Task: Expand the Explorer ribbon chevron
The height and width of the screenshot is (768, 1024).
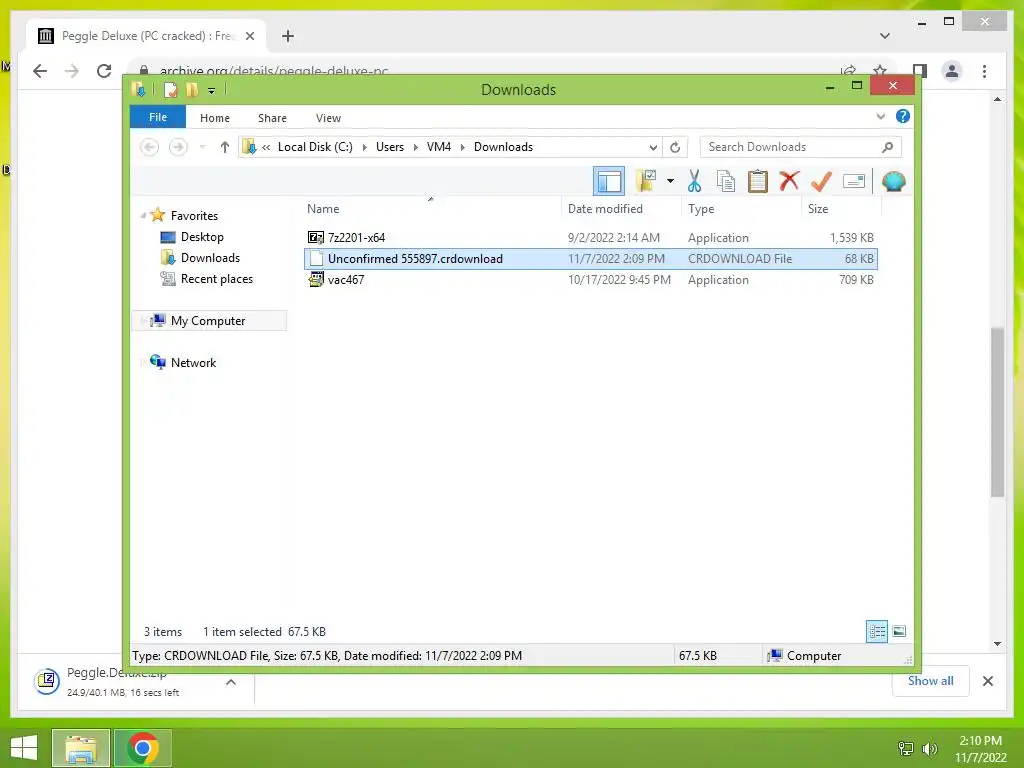Action: [x=880, y=117]
